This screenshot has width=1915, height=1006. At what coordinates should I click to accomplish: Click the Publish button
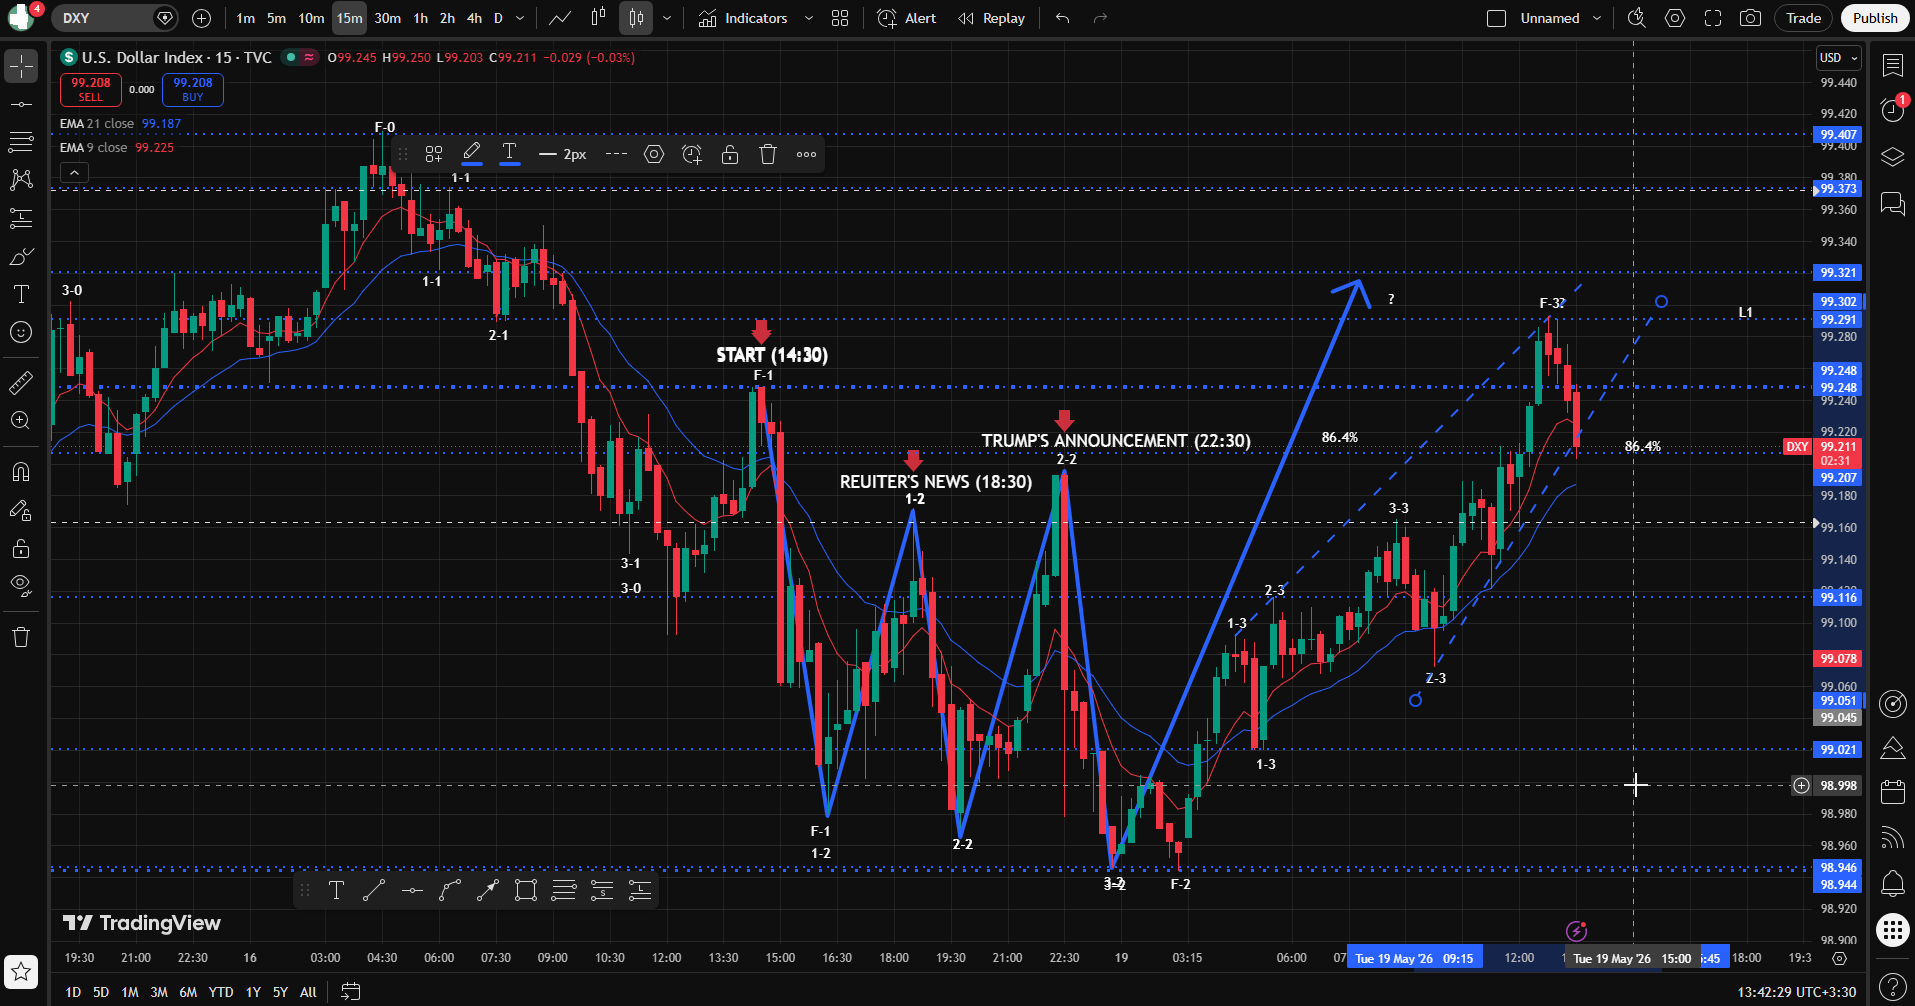click(x=1875, y=18)
